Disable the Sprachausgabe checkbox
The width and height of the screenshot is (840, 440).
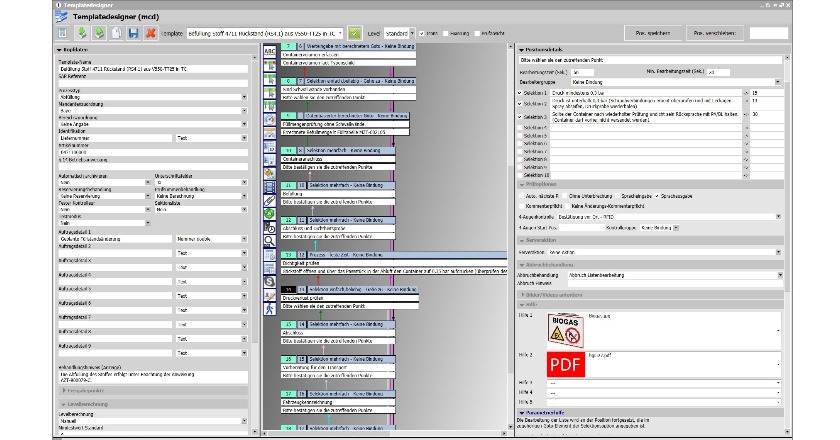657,196
